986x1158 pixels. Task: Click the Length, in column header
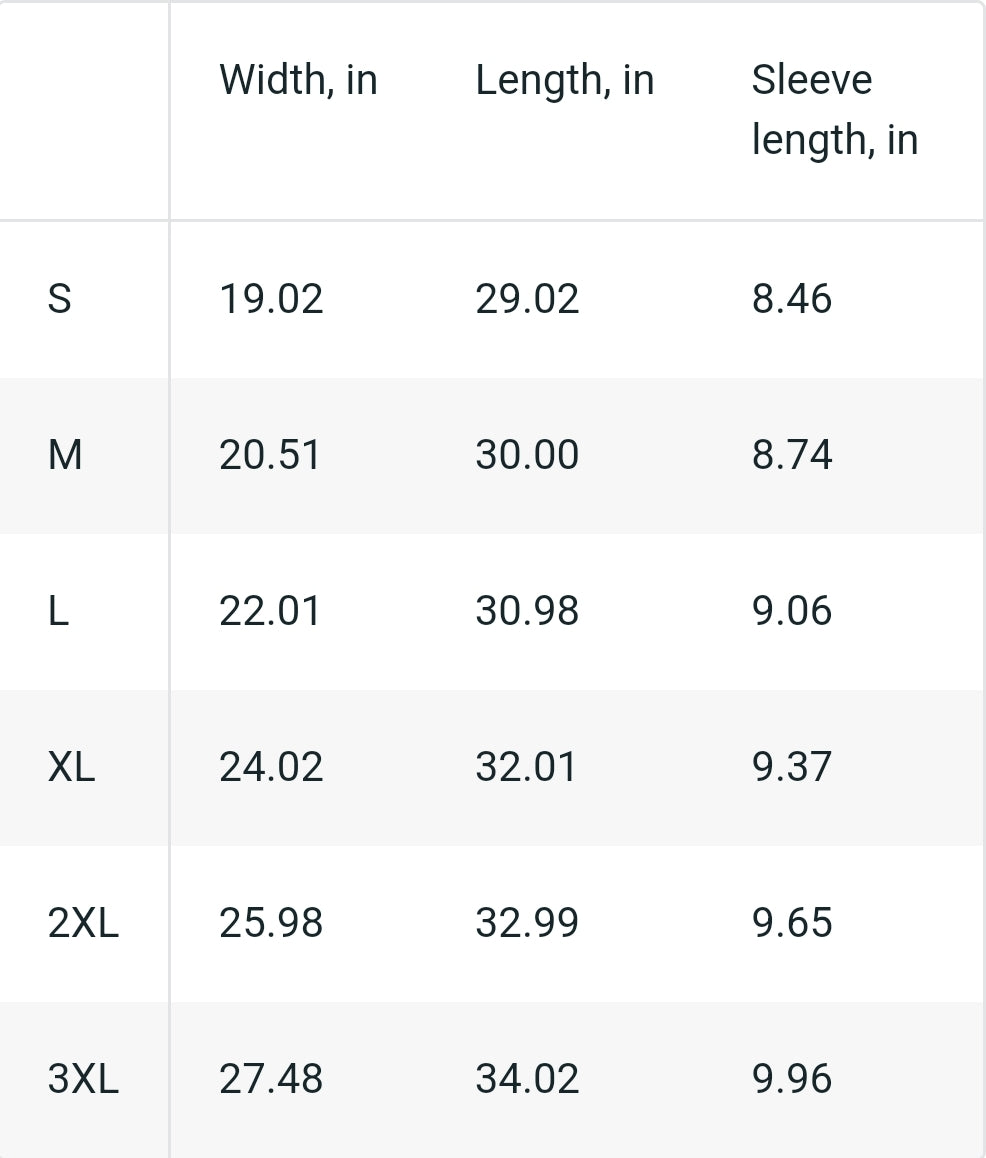tap(564, 80)
